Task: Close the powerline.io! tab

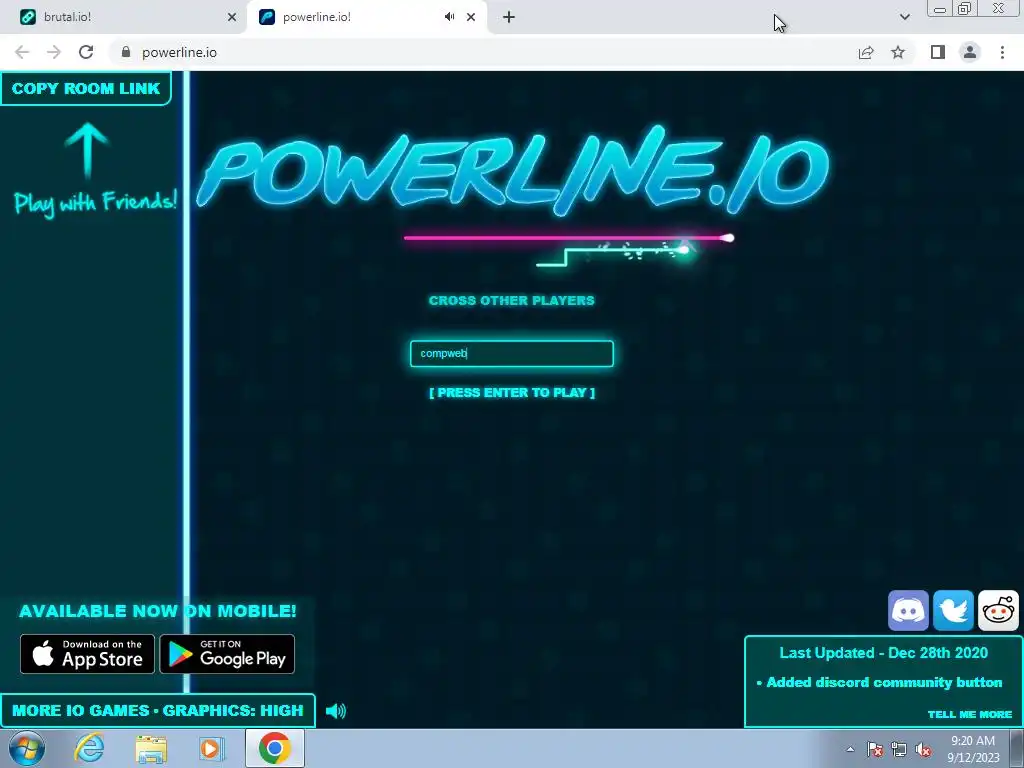Action: [x=471, y=17]
